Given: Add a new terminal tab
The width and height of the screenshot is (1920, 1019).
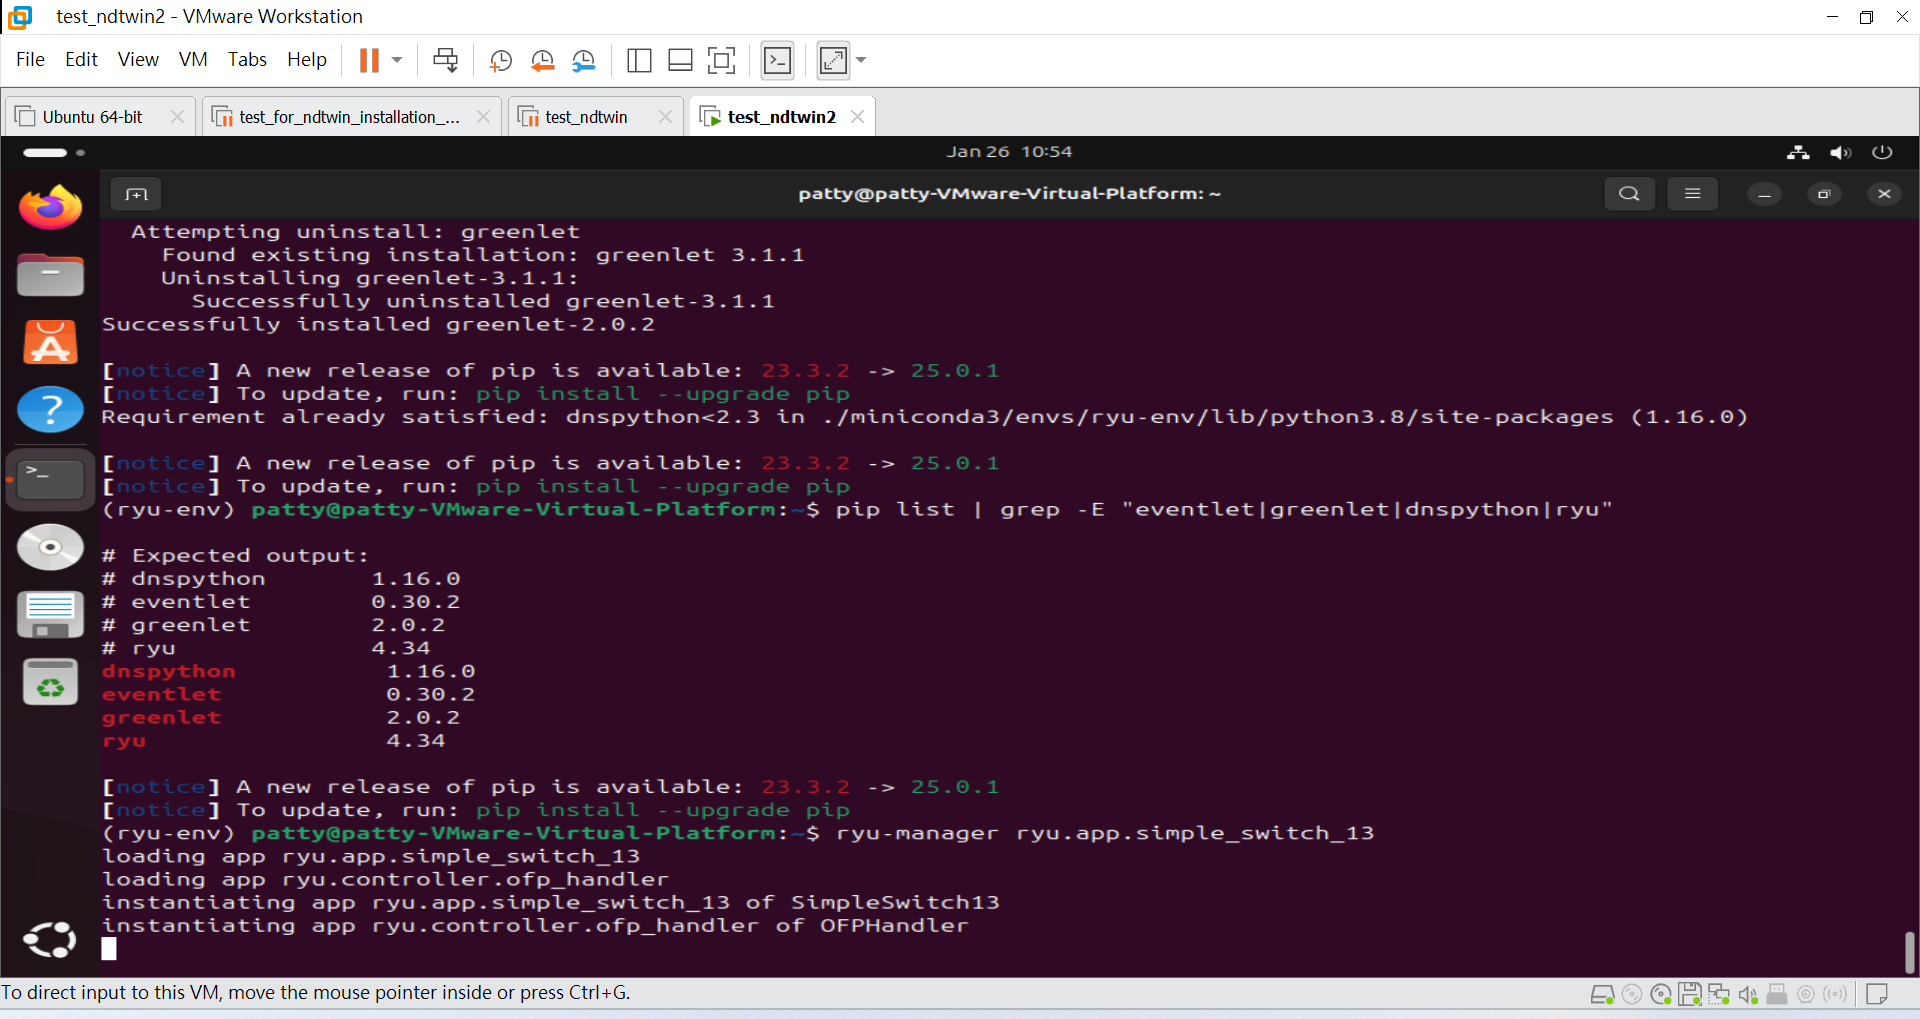Looking at the screenshot, I should coord(136,194).
